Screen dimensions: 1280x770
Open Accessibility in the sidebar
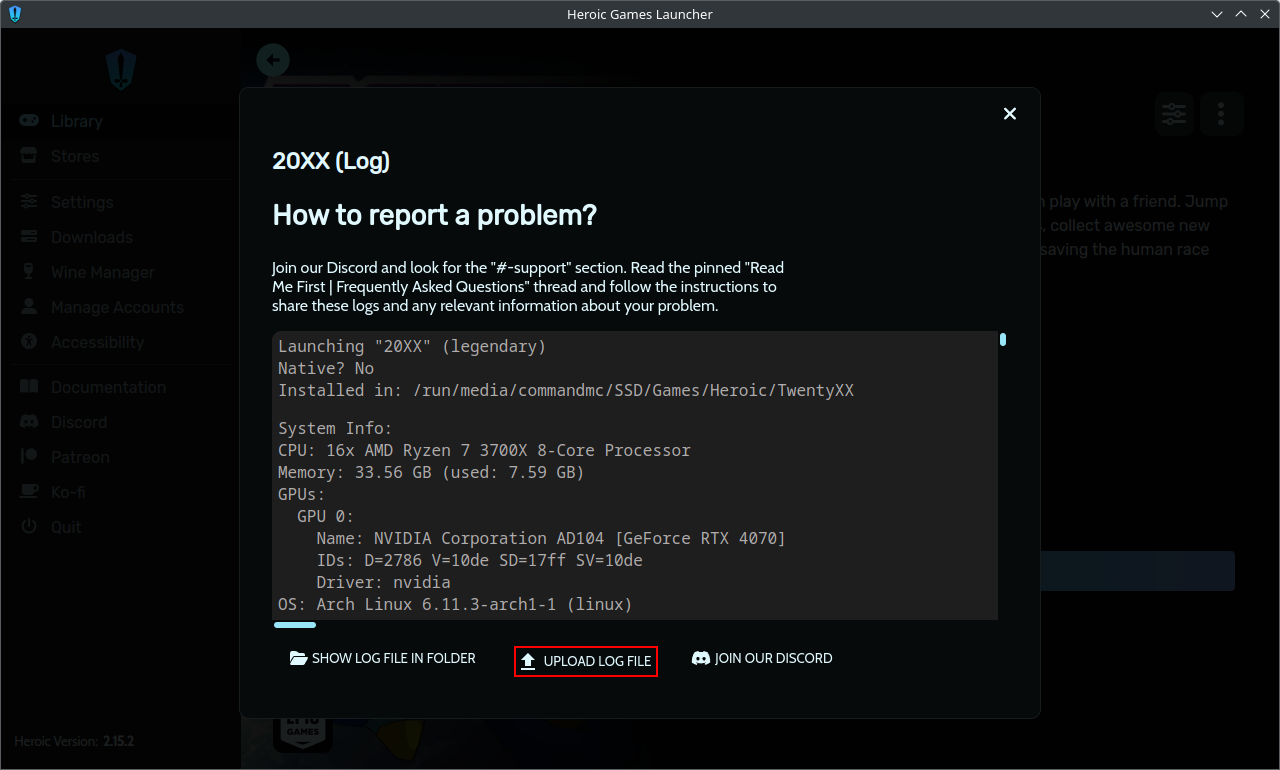[x=97, y=342]
